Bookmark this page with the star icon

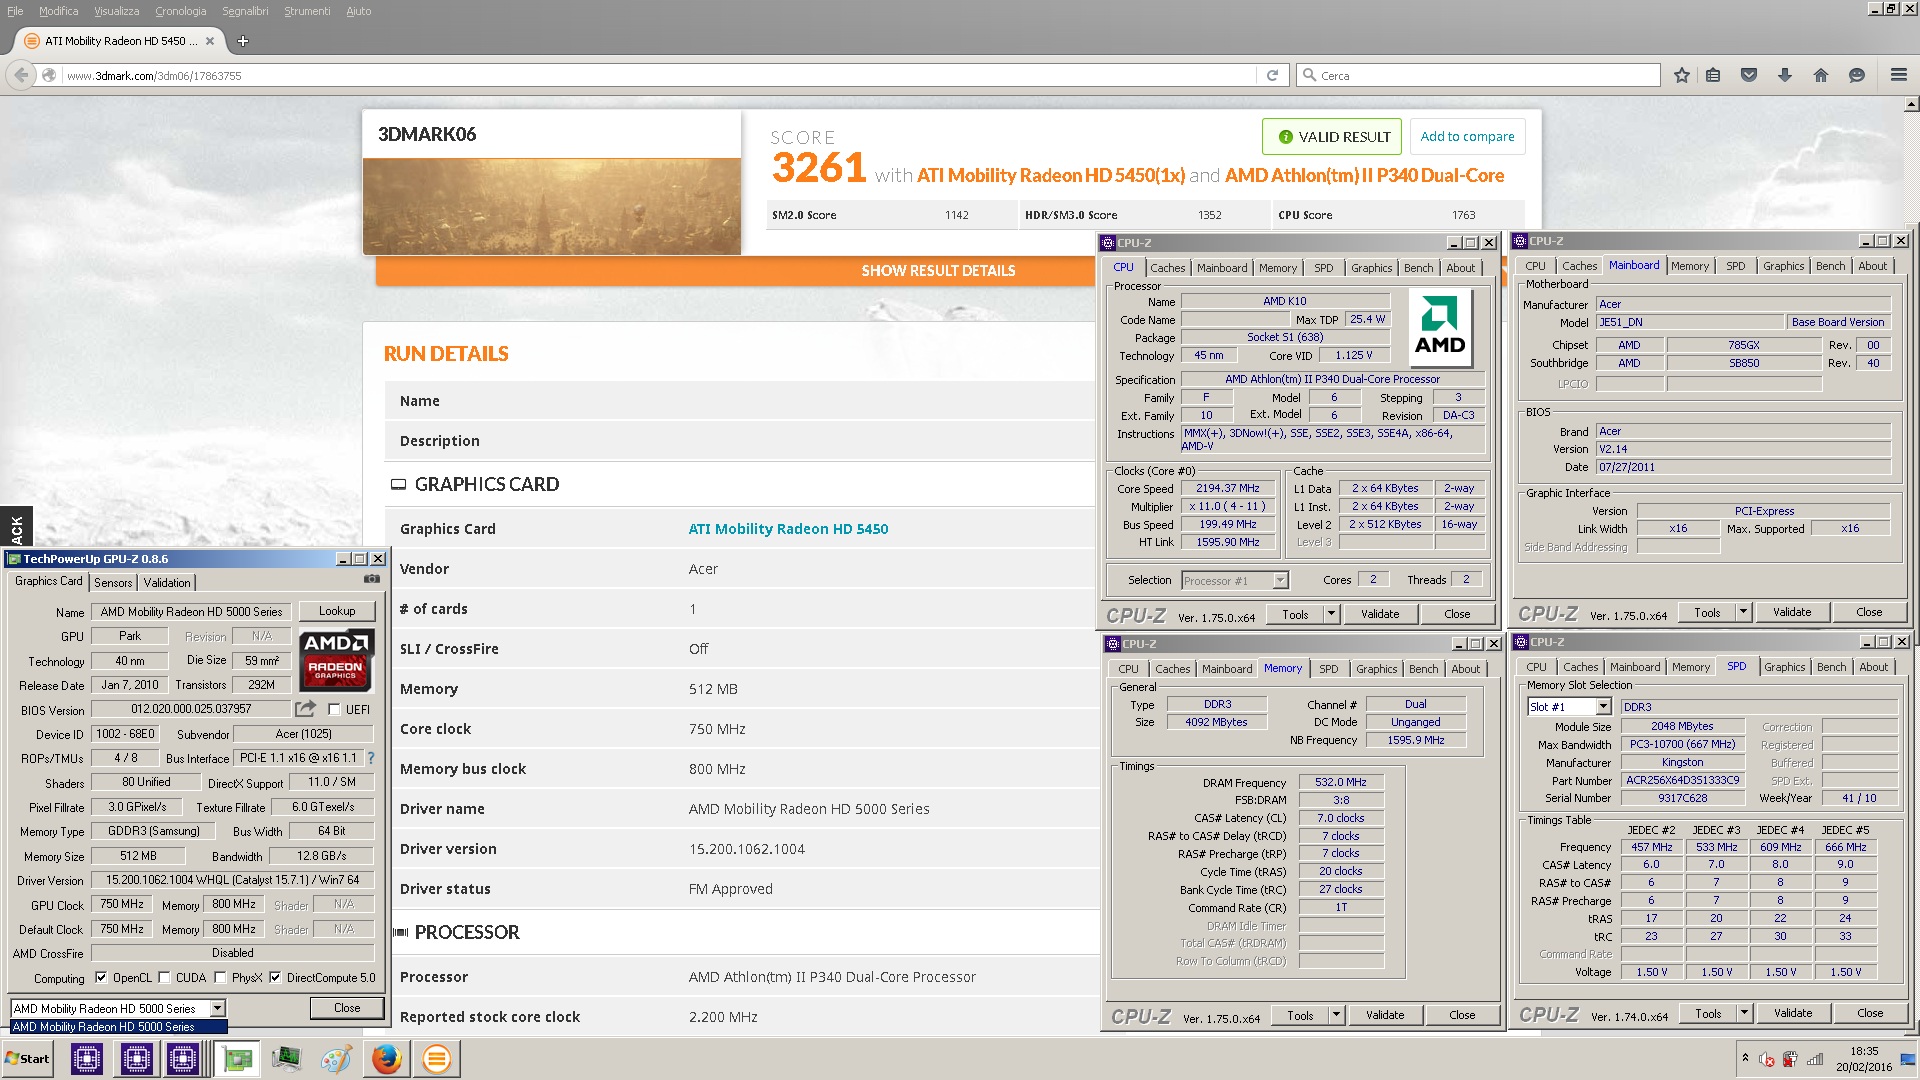tap(1682, 75)
